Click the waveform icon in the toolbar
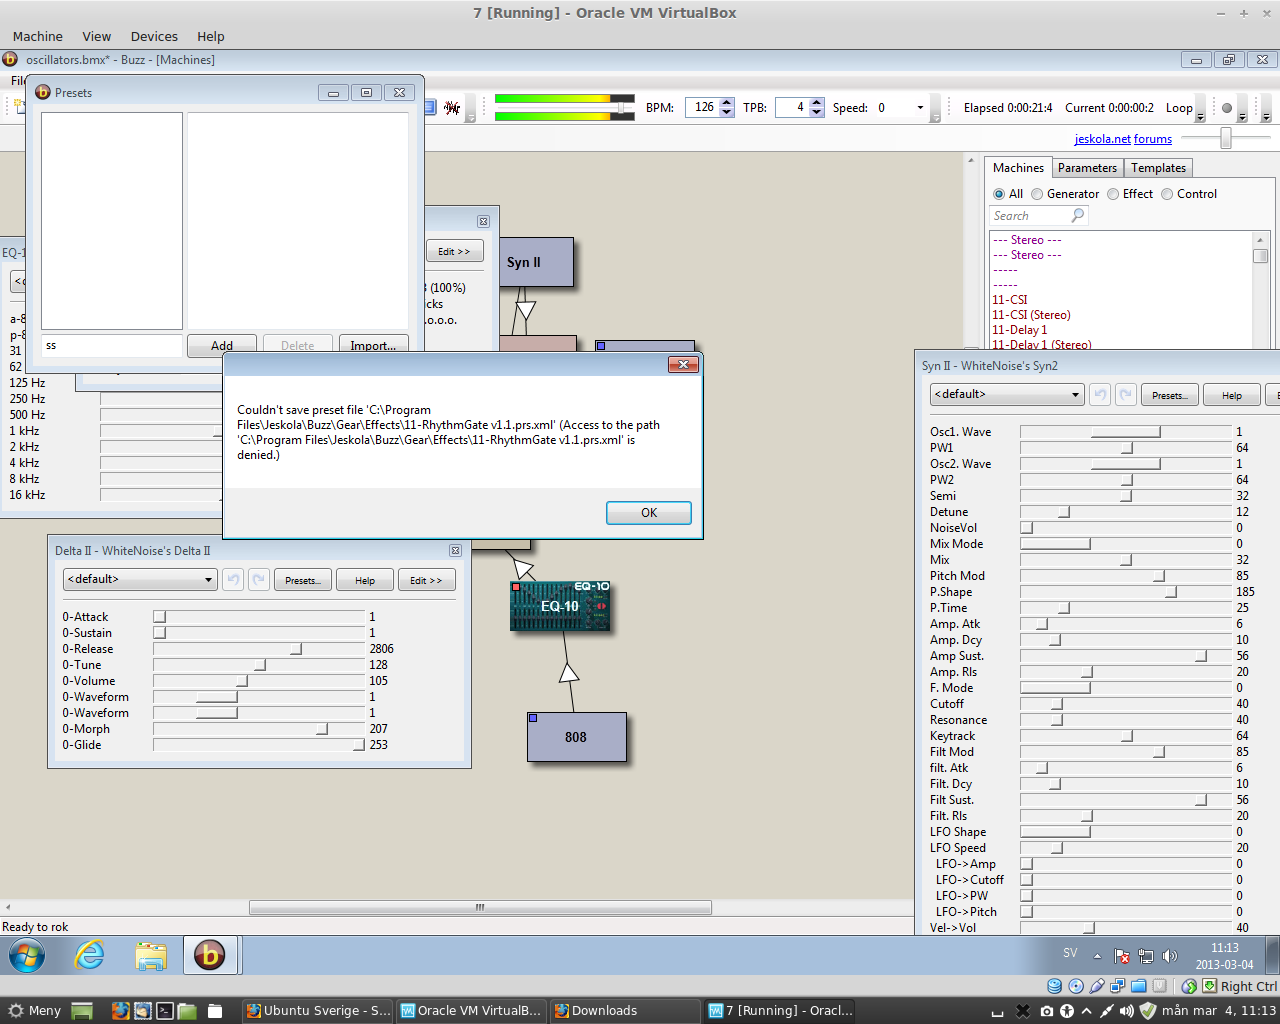The width and height of the screenshot is (1280, 1024). (453, 108)
